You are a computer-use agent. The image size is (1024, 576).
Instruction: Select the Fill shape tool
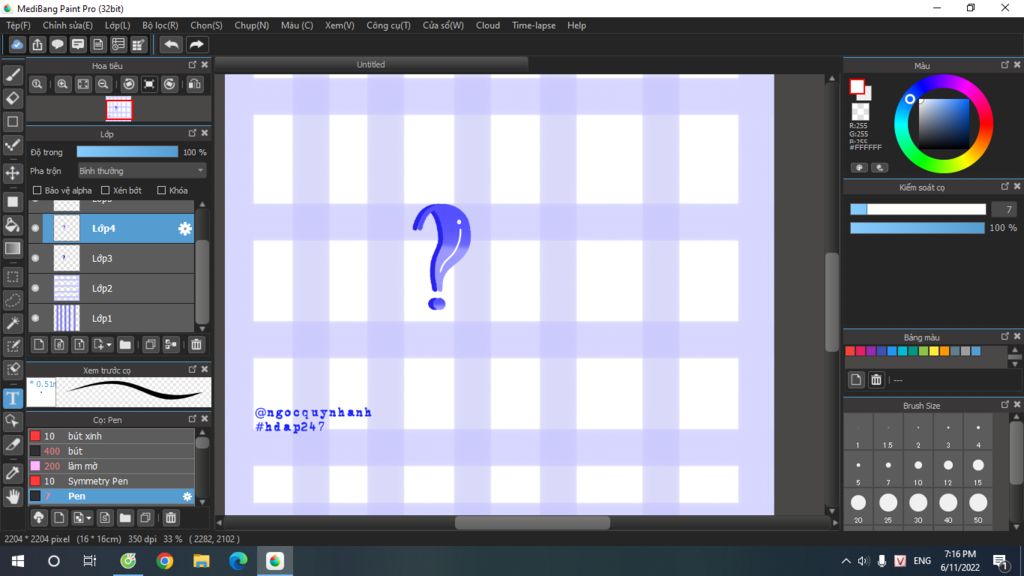(12, 201)
